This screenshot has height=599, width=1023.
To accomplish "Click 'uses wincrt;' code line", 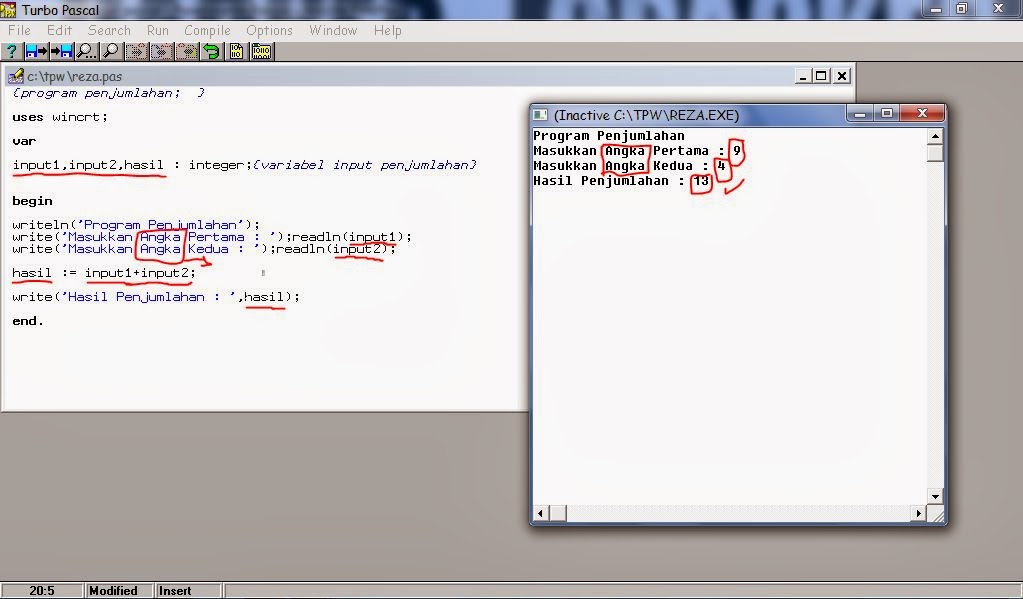I will [x=60, y=117].
